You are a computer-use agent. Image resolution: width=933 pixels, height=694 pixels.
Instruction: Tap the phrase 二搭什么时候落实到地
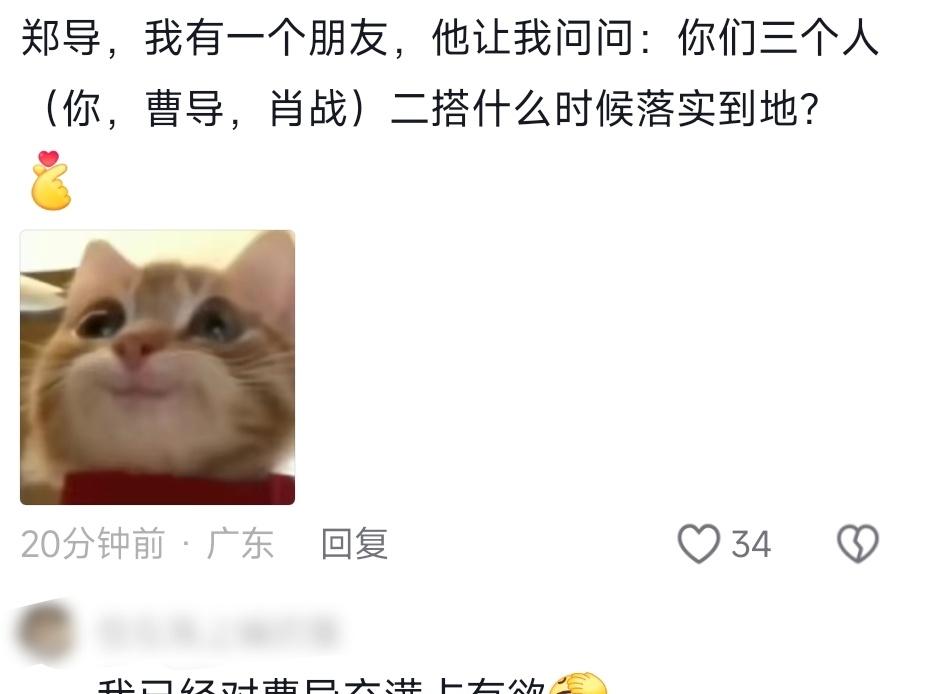pos(594,109)
